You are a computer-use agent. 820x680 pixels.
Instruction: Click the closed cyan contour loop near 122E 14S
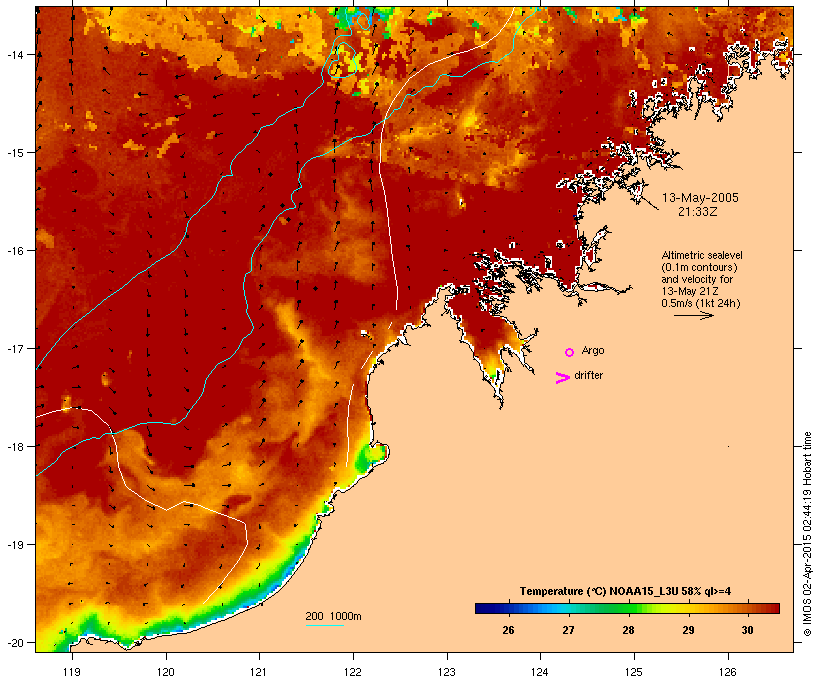pos(343,61)
